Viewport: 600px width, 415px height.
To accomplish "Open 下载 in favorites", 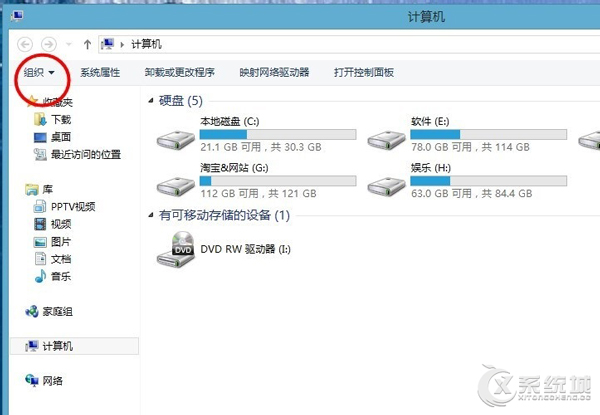I will pos(61,119).
